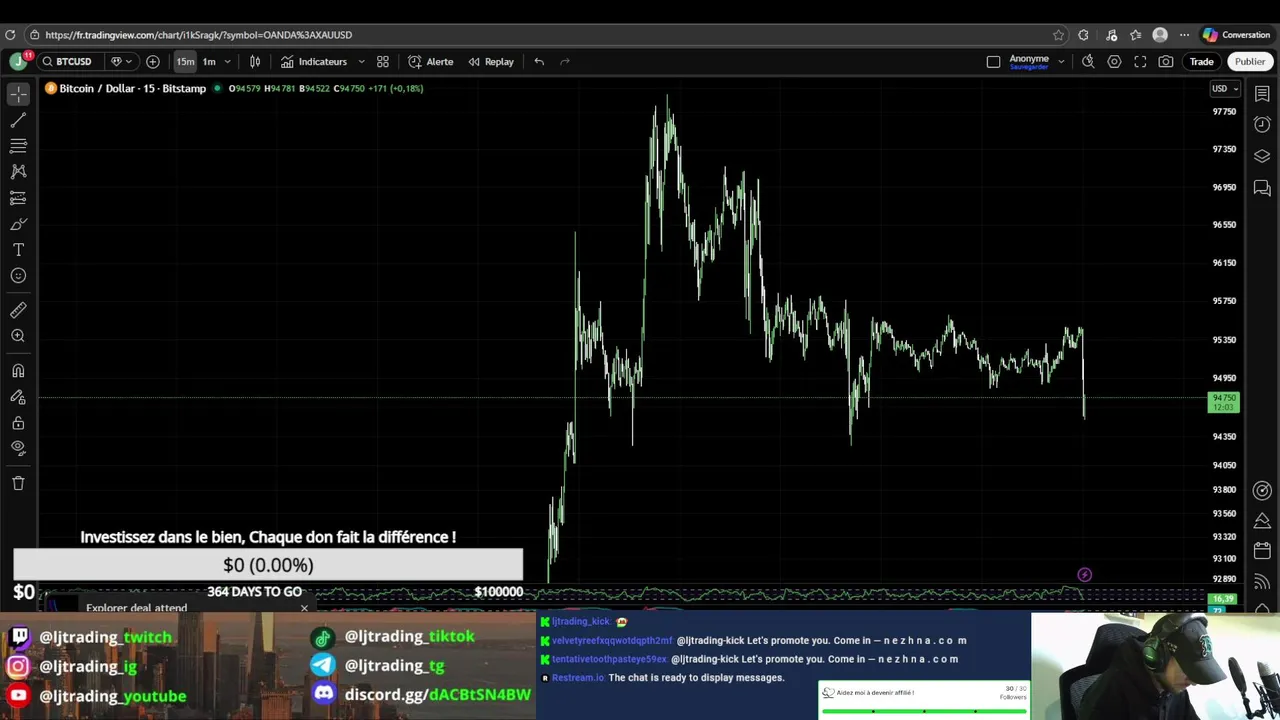
Task: Expand the indicator favorites dropdown arrow
Action: tap(361, 62)
